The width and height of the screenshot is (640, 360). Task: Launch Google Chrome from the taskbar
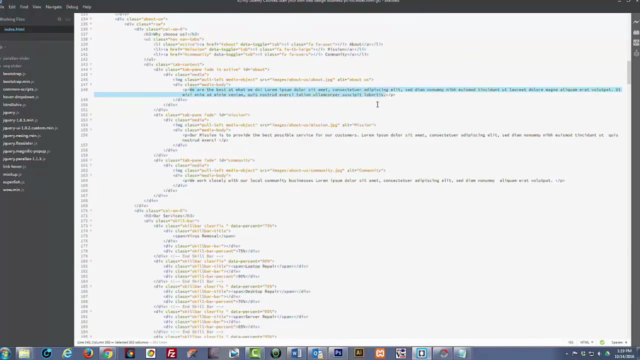pos(108,353)
